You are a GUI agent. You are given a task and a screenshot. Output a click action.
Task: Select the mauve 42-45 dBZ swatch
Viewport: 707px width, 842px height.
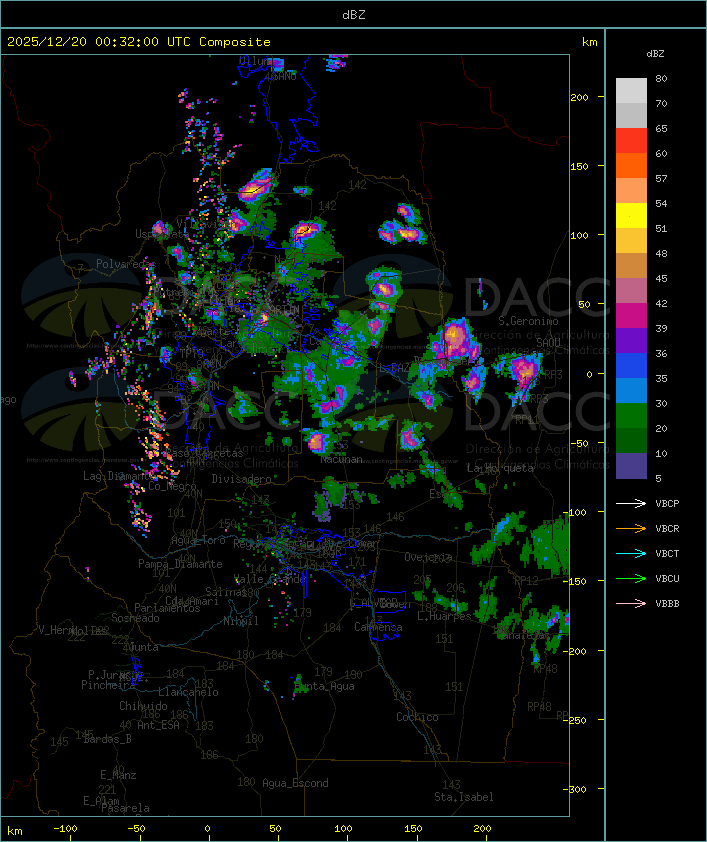point(631,291)
